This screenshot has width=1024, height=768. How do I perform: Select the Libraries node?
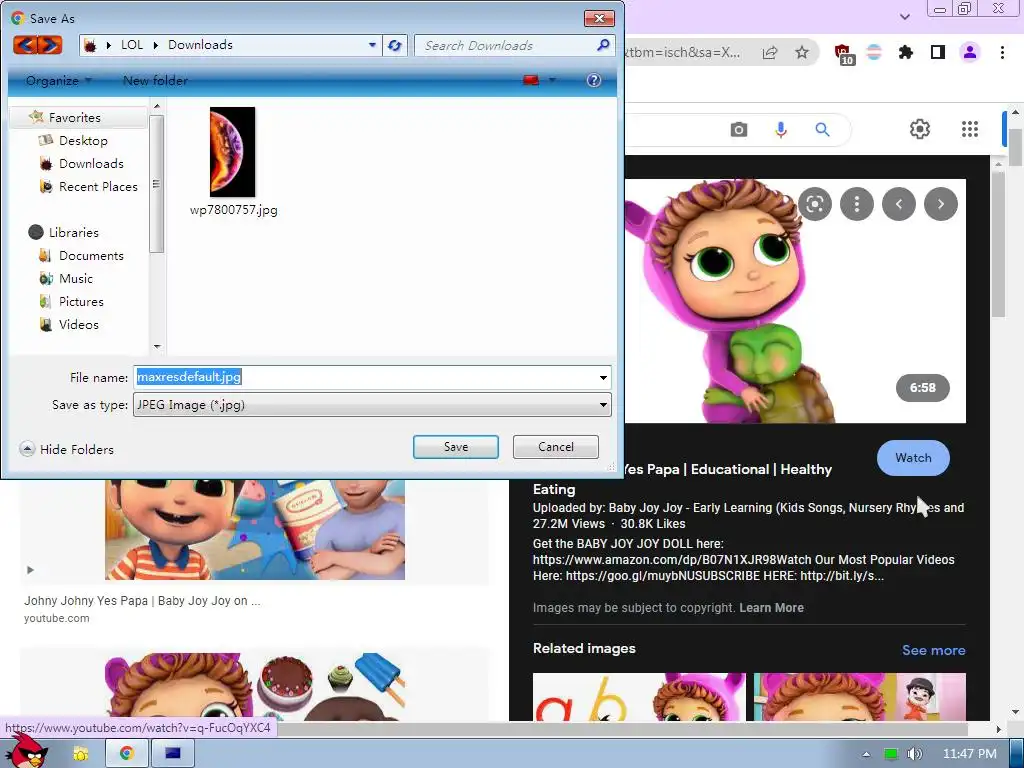[x=73, y=232]
